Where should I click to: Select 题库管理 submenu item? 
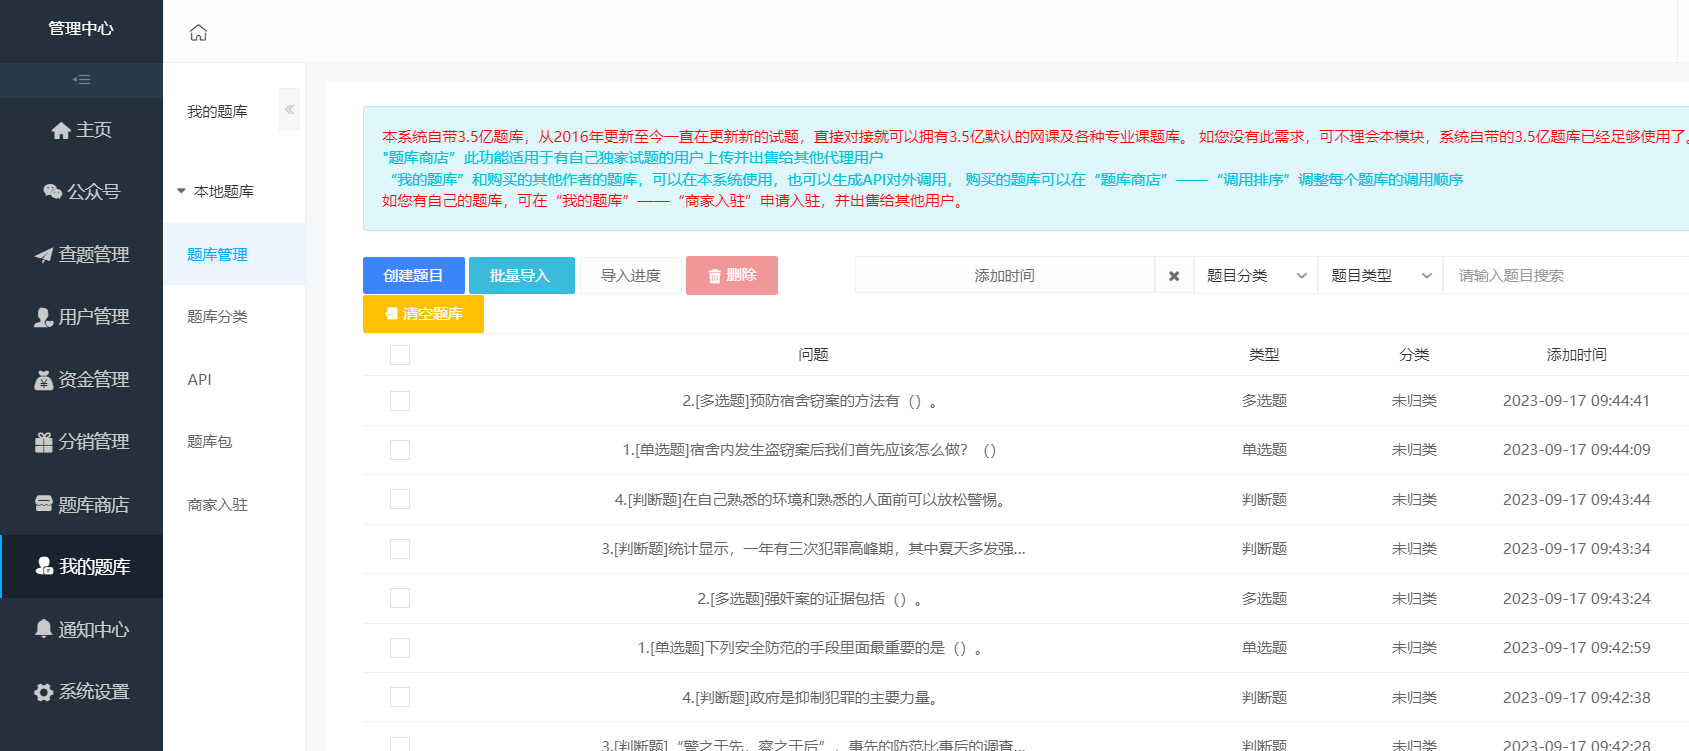[234, 254]
